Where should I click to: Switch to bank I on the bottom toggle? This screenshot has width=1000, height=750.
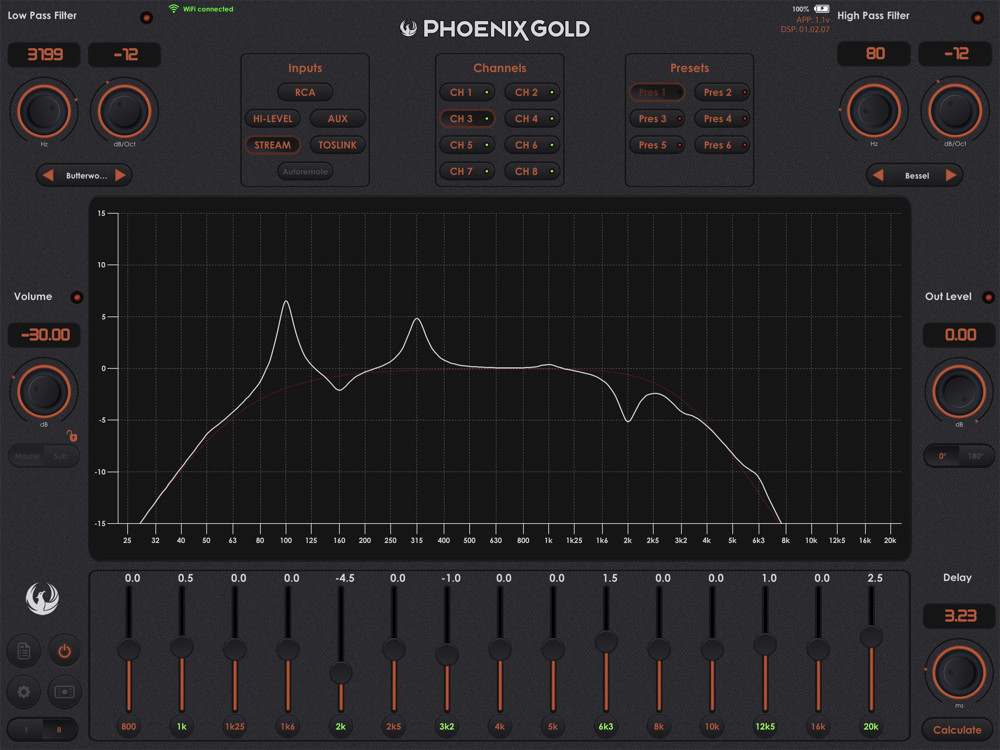coord(26,730)
